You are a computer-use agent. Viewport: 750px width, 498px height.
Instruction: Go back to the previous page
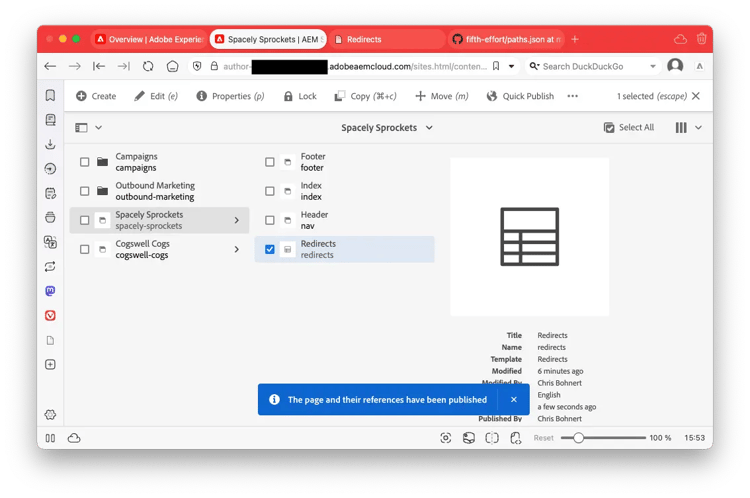tap(50, 66)
